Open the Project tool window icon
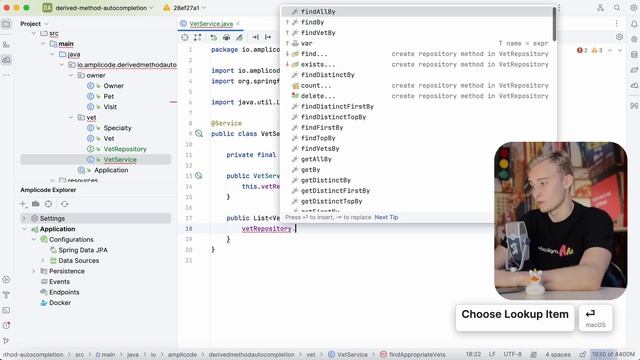 7,24
